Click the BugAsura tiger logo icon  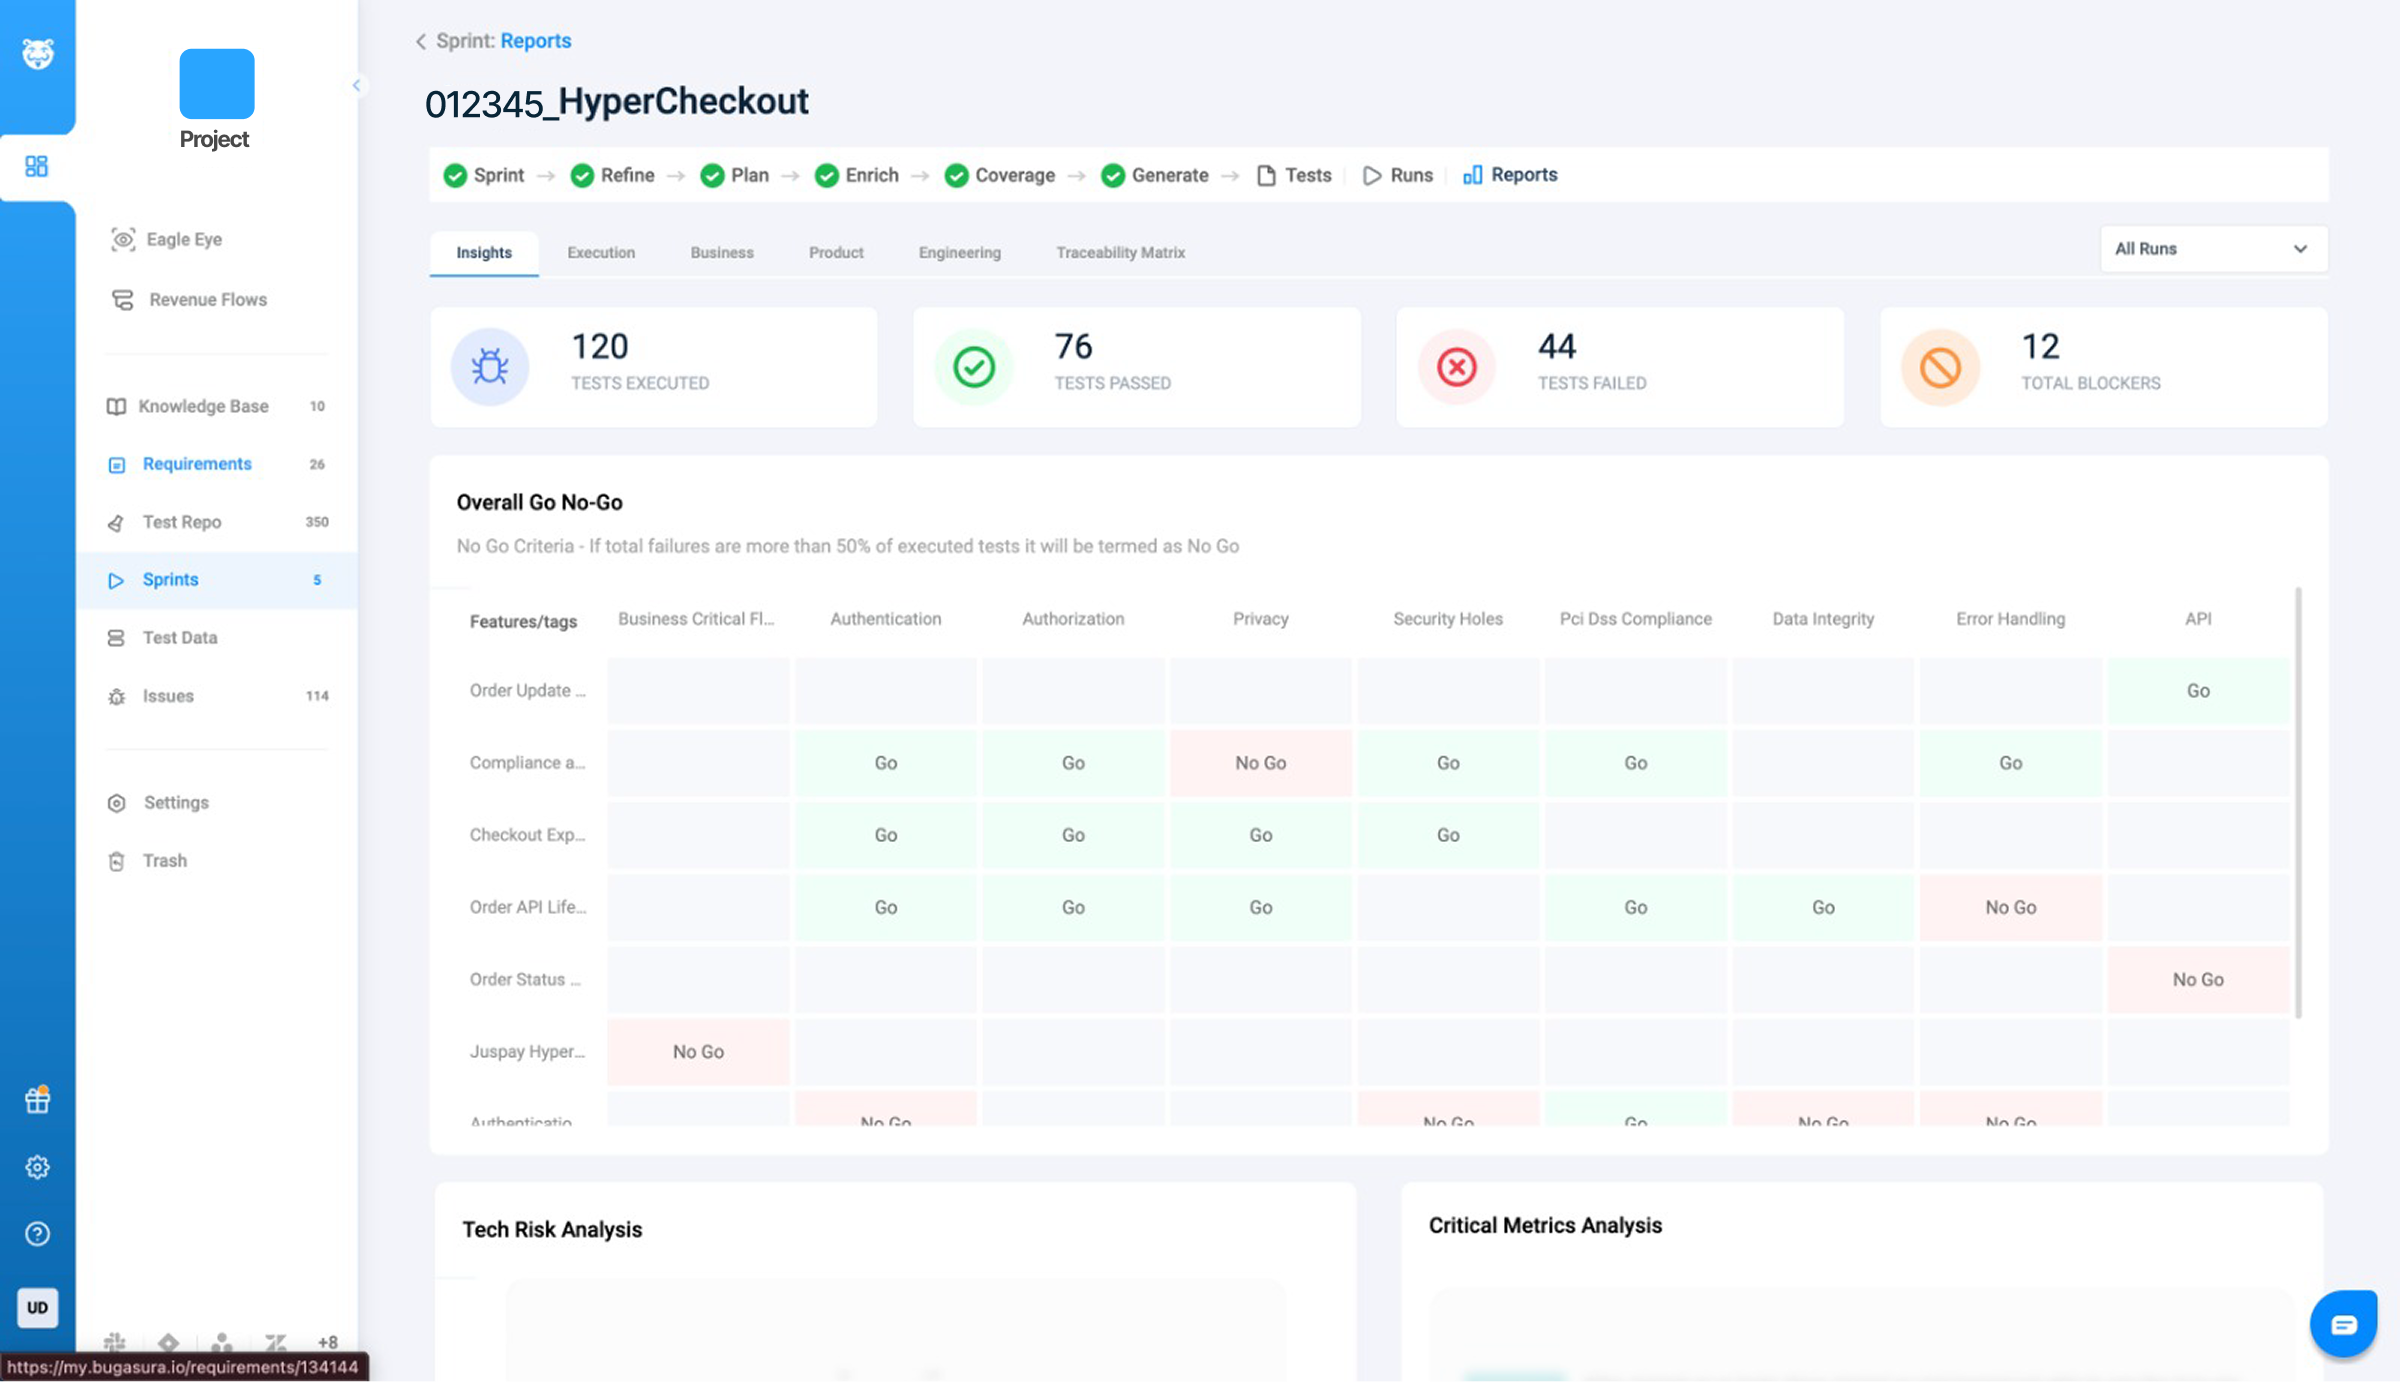click(x=37, y=53)
